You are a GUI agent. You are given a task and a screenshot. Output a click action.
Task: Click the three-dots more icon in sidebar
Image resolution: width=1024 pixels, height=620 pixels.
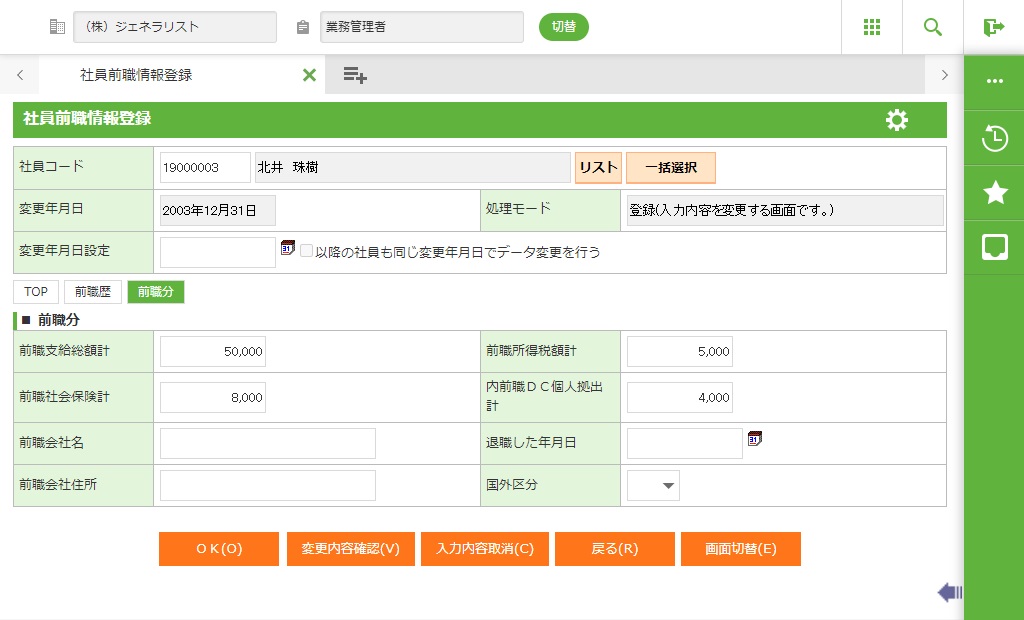point(994,82)
